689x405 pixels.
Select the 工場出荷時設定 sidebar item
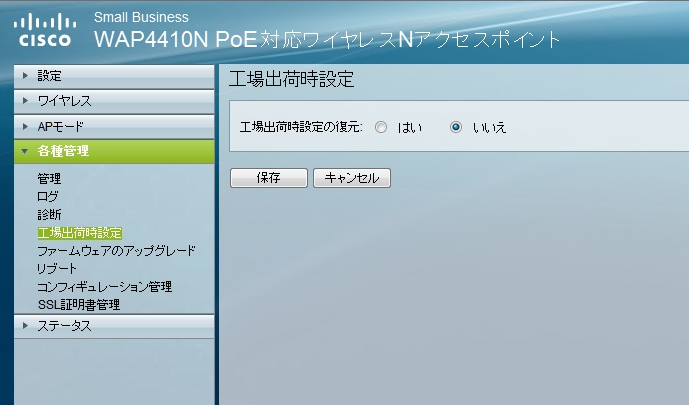click(x=80, y=233)
